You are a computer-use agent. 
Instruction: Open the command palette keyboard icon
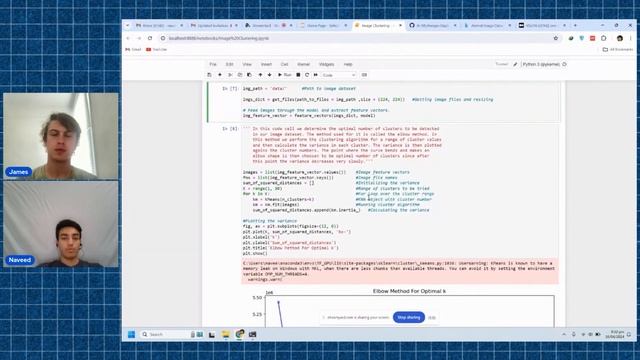point(364,75)
